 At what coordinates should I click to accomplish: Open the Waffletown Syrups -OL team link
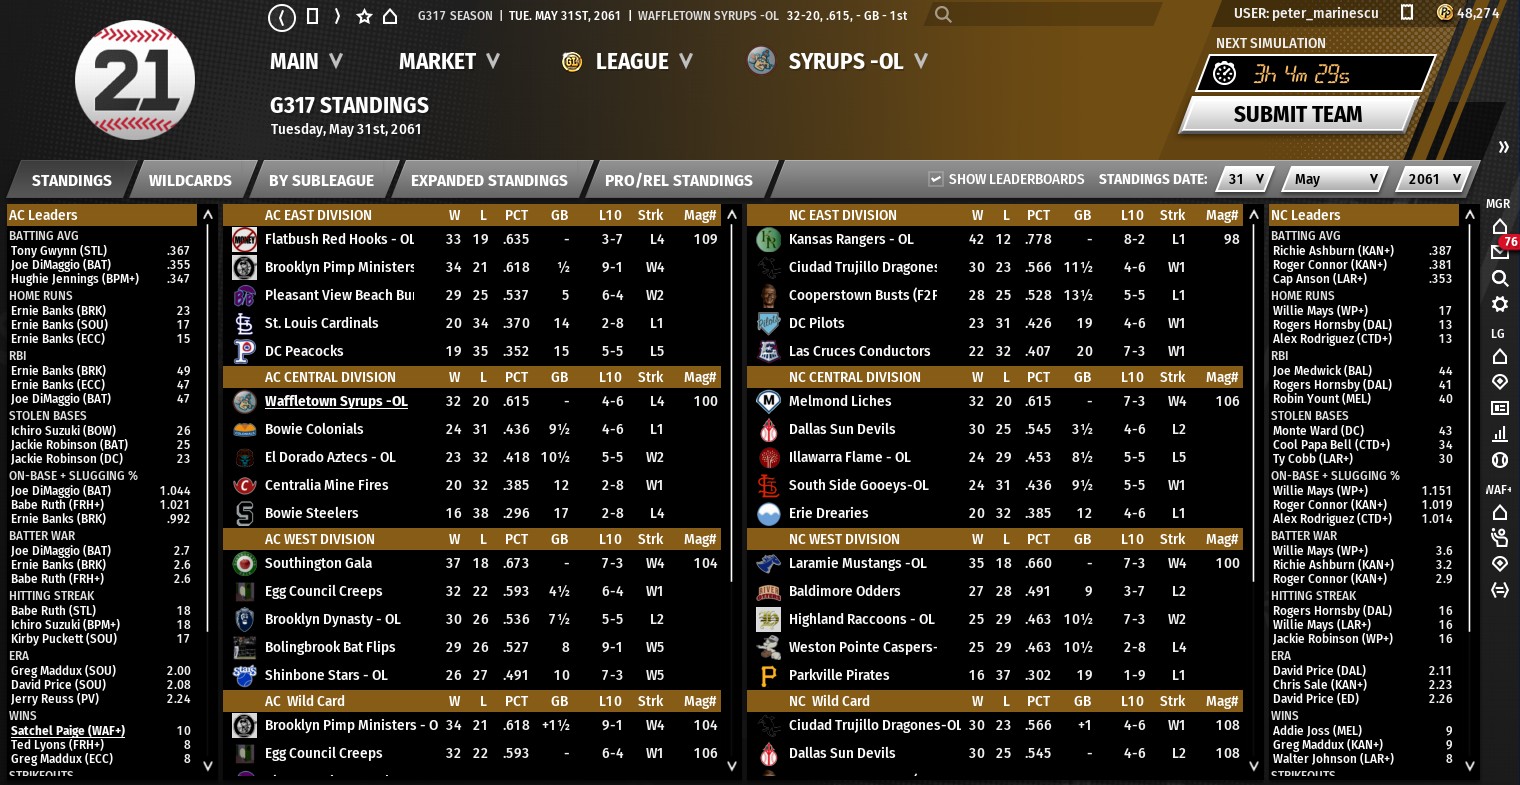coord(335,401)
